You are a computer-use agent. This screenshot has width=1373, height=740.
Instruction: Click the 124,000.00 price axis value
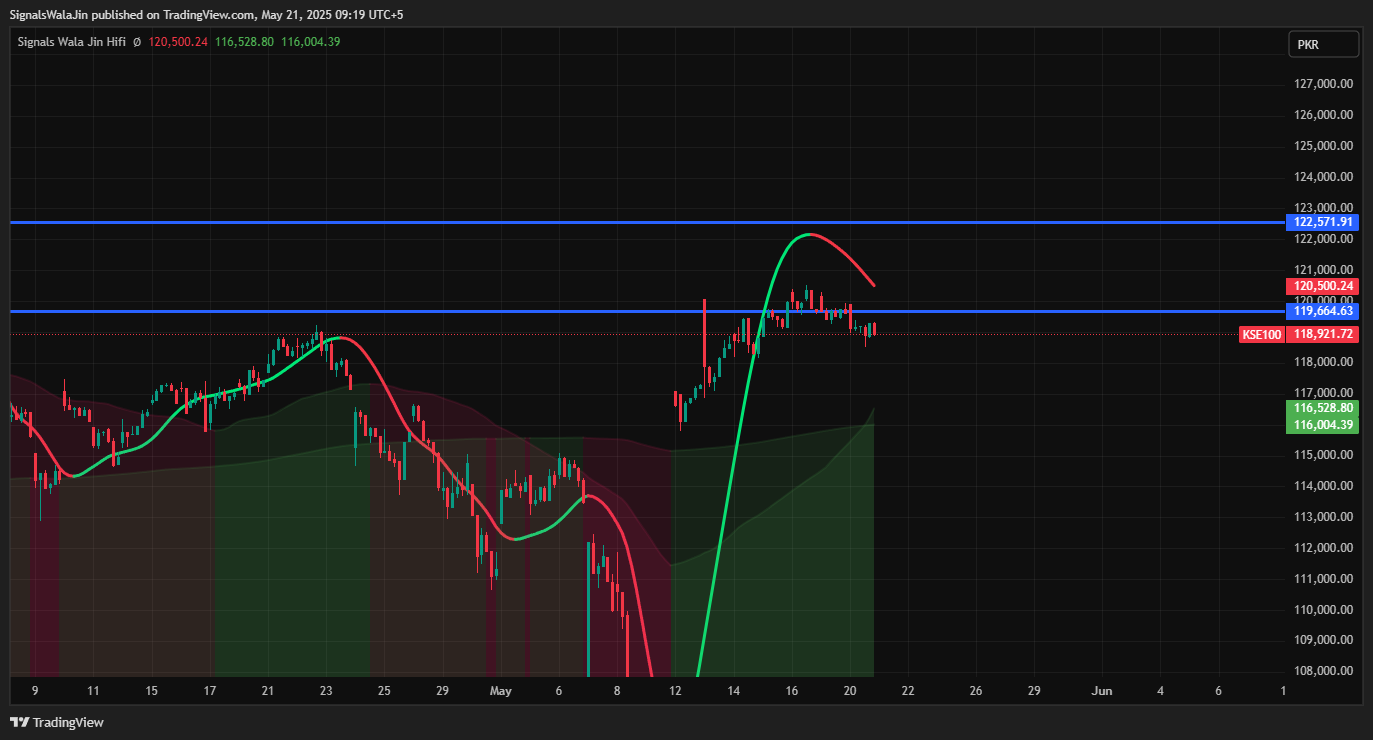click(1323, 177)
